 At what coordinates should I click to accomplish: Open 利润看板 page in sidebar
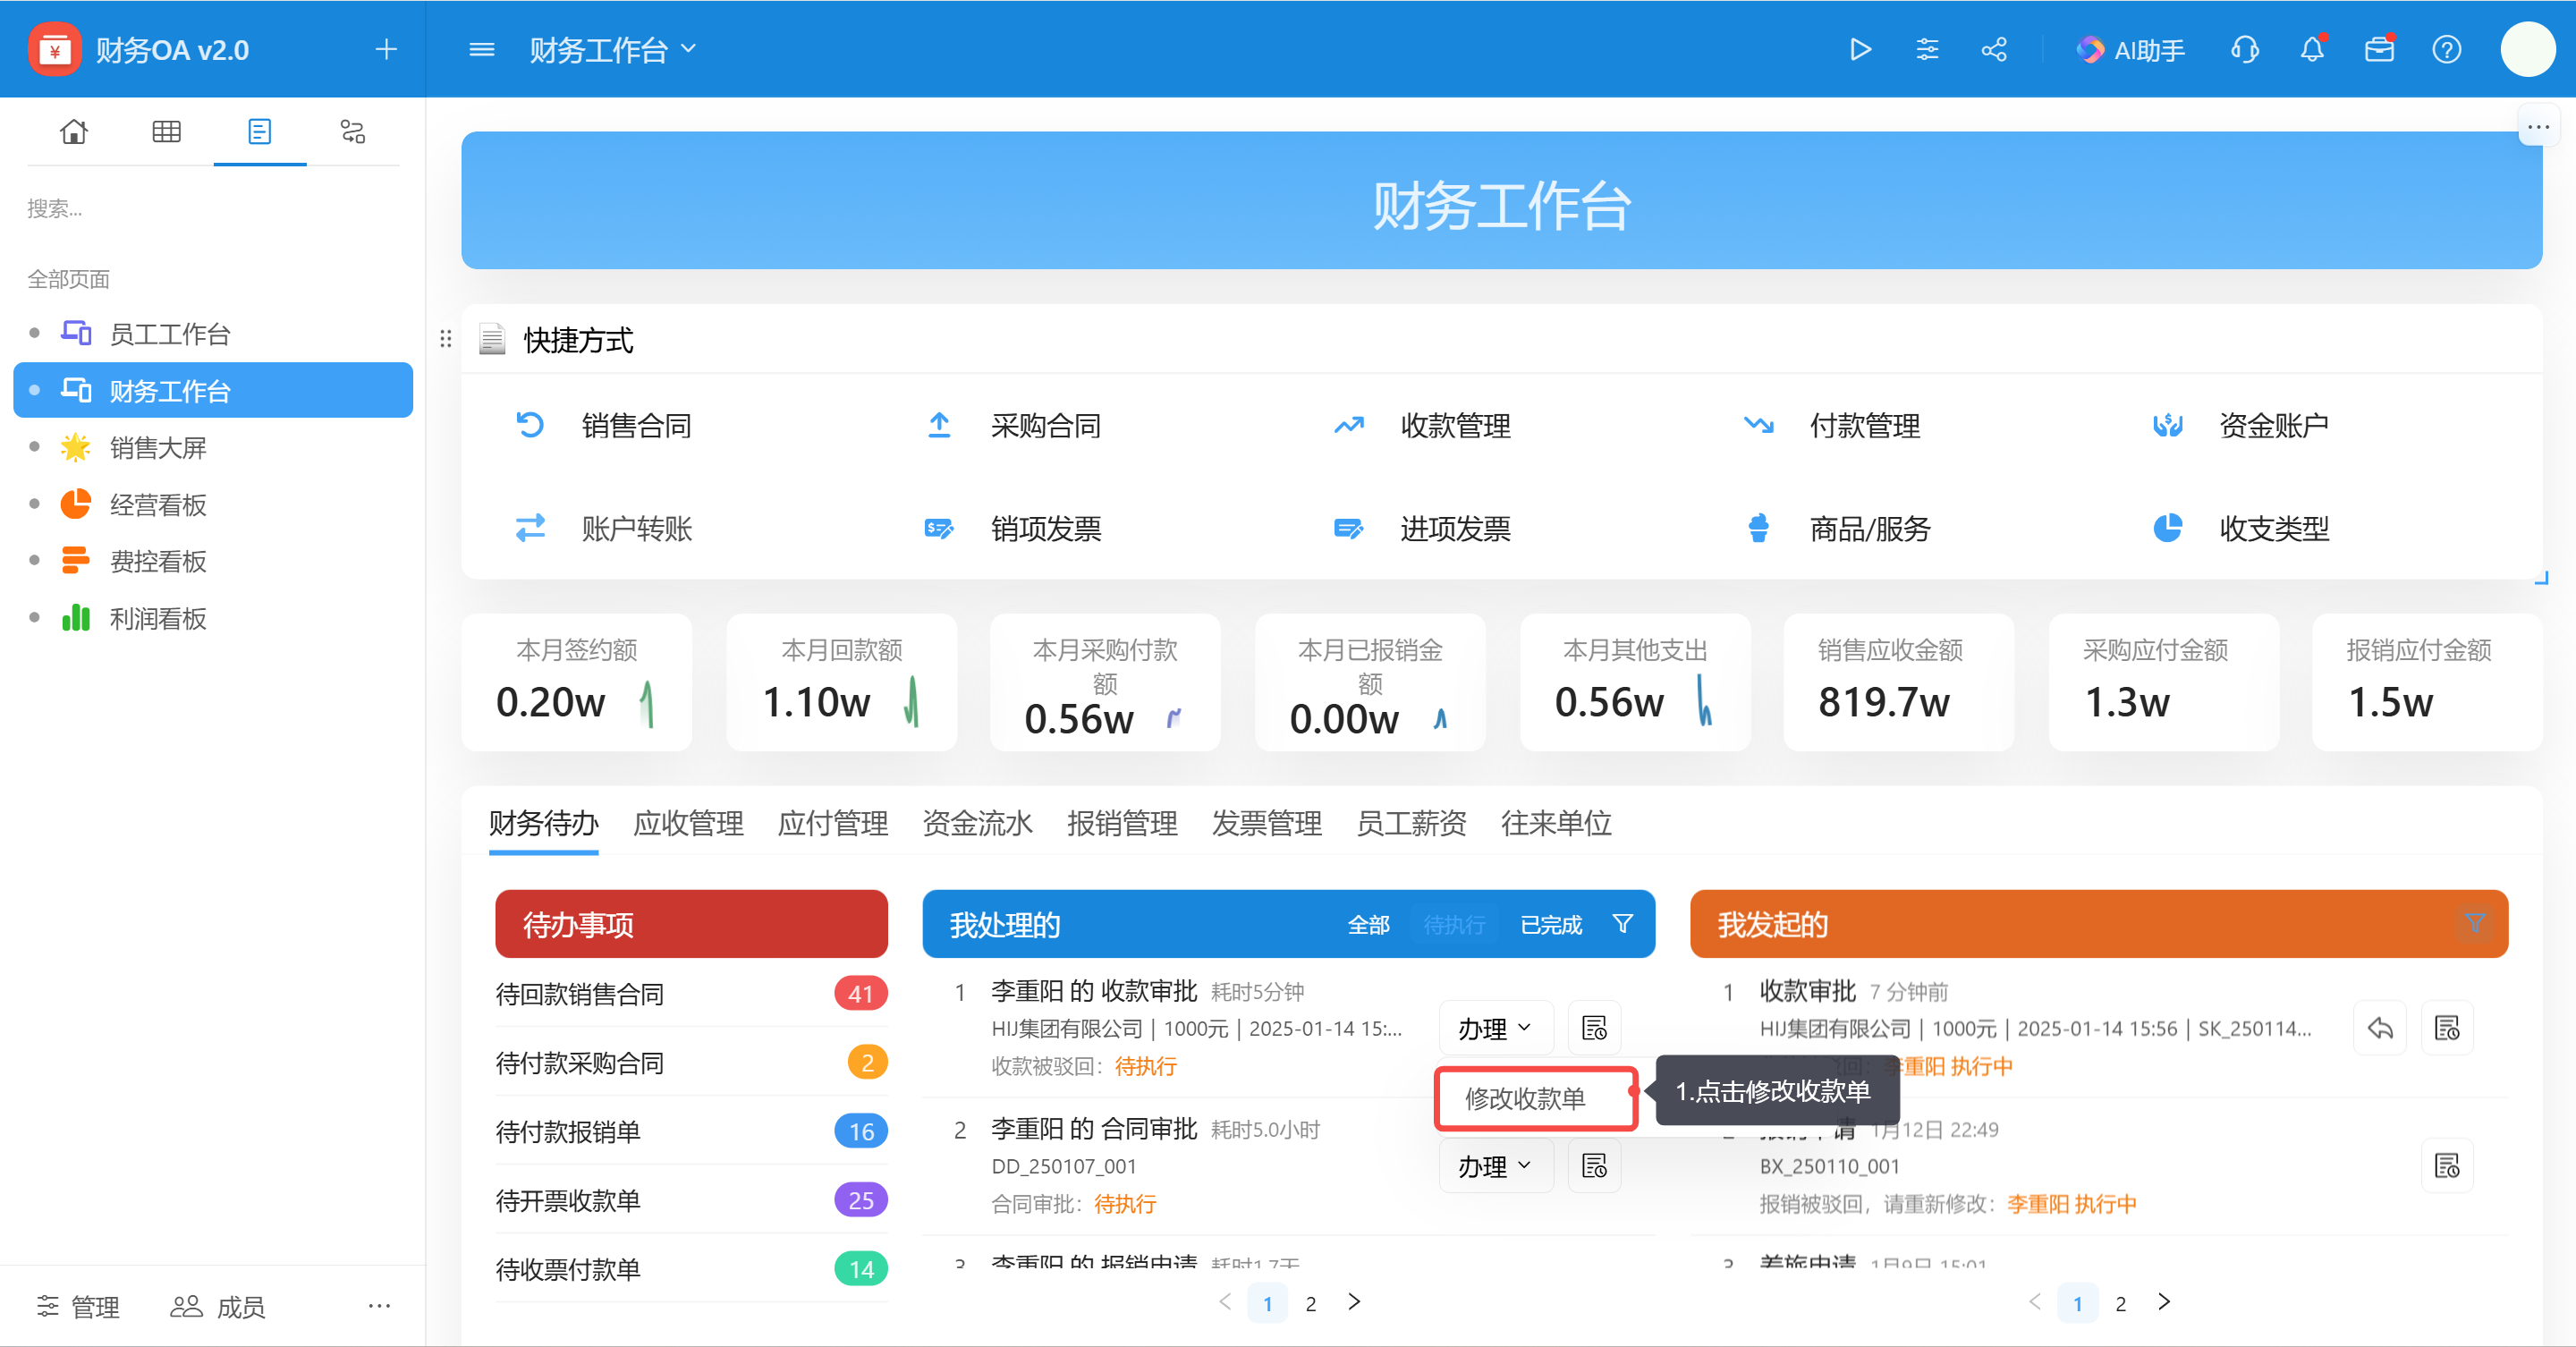pos(213,618)
